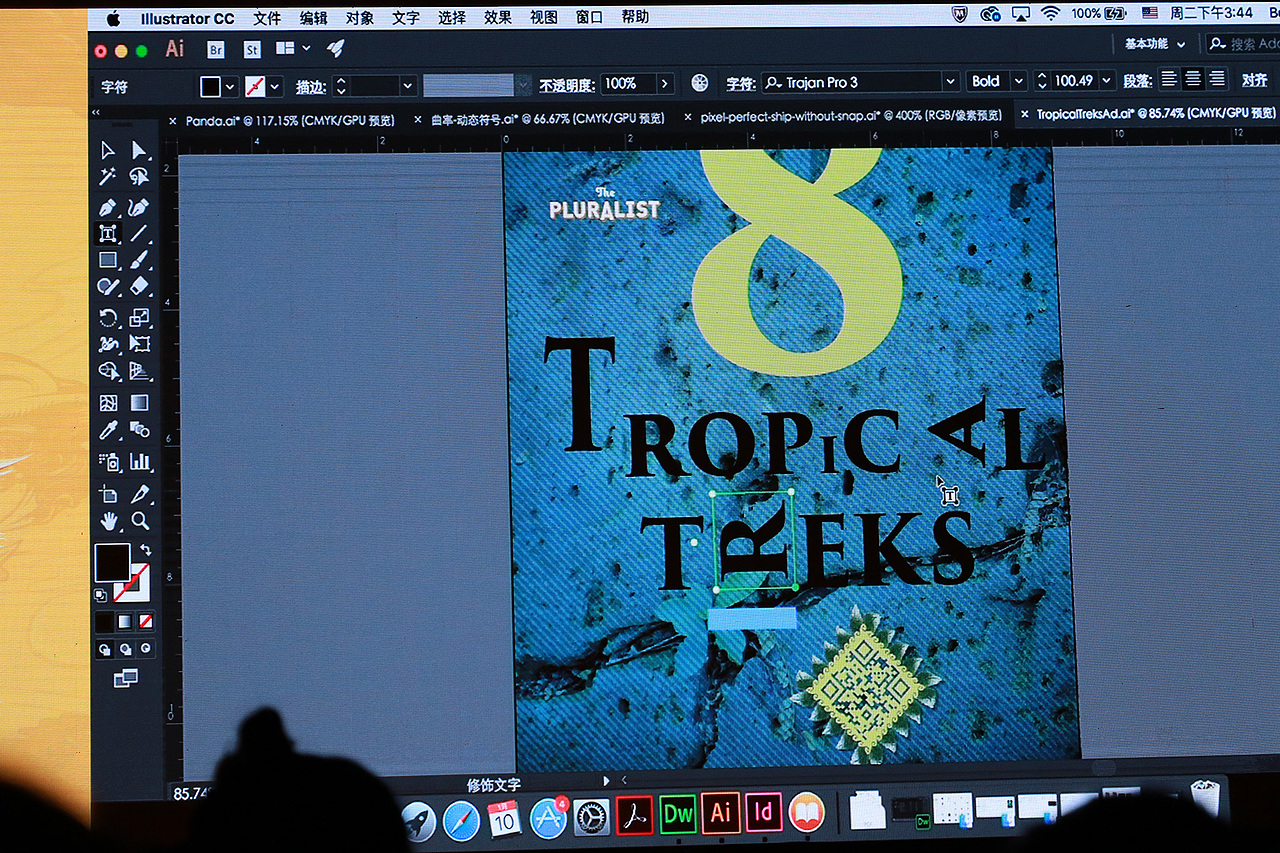
Task: Enable Draw Behind mode
Action: pyautogui.click(x=125, y=649)
